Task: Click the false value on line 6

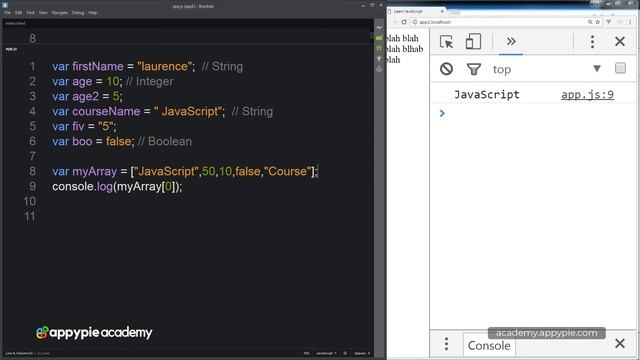Action: point(118,142)
